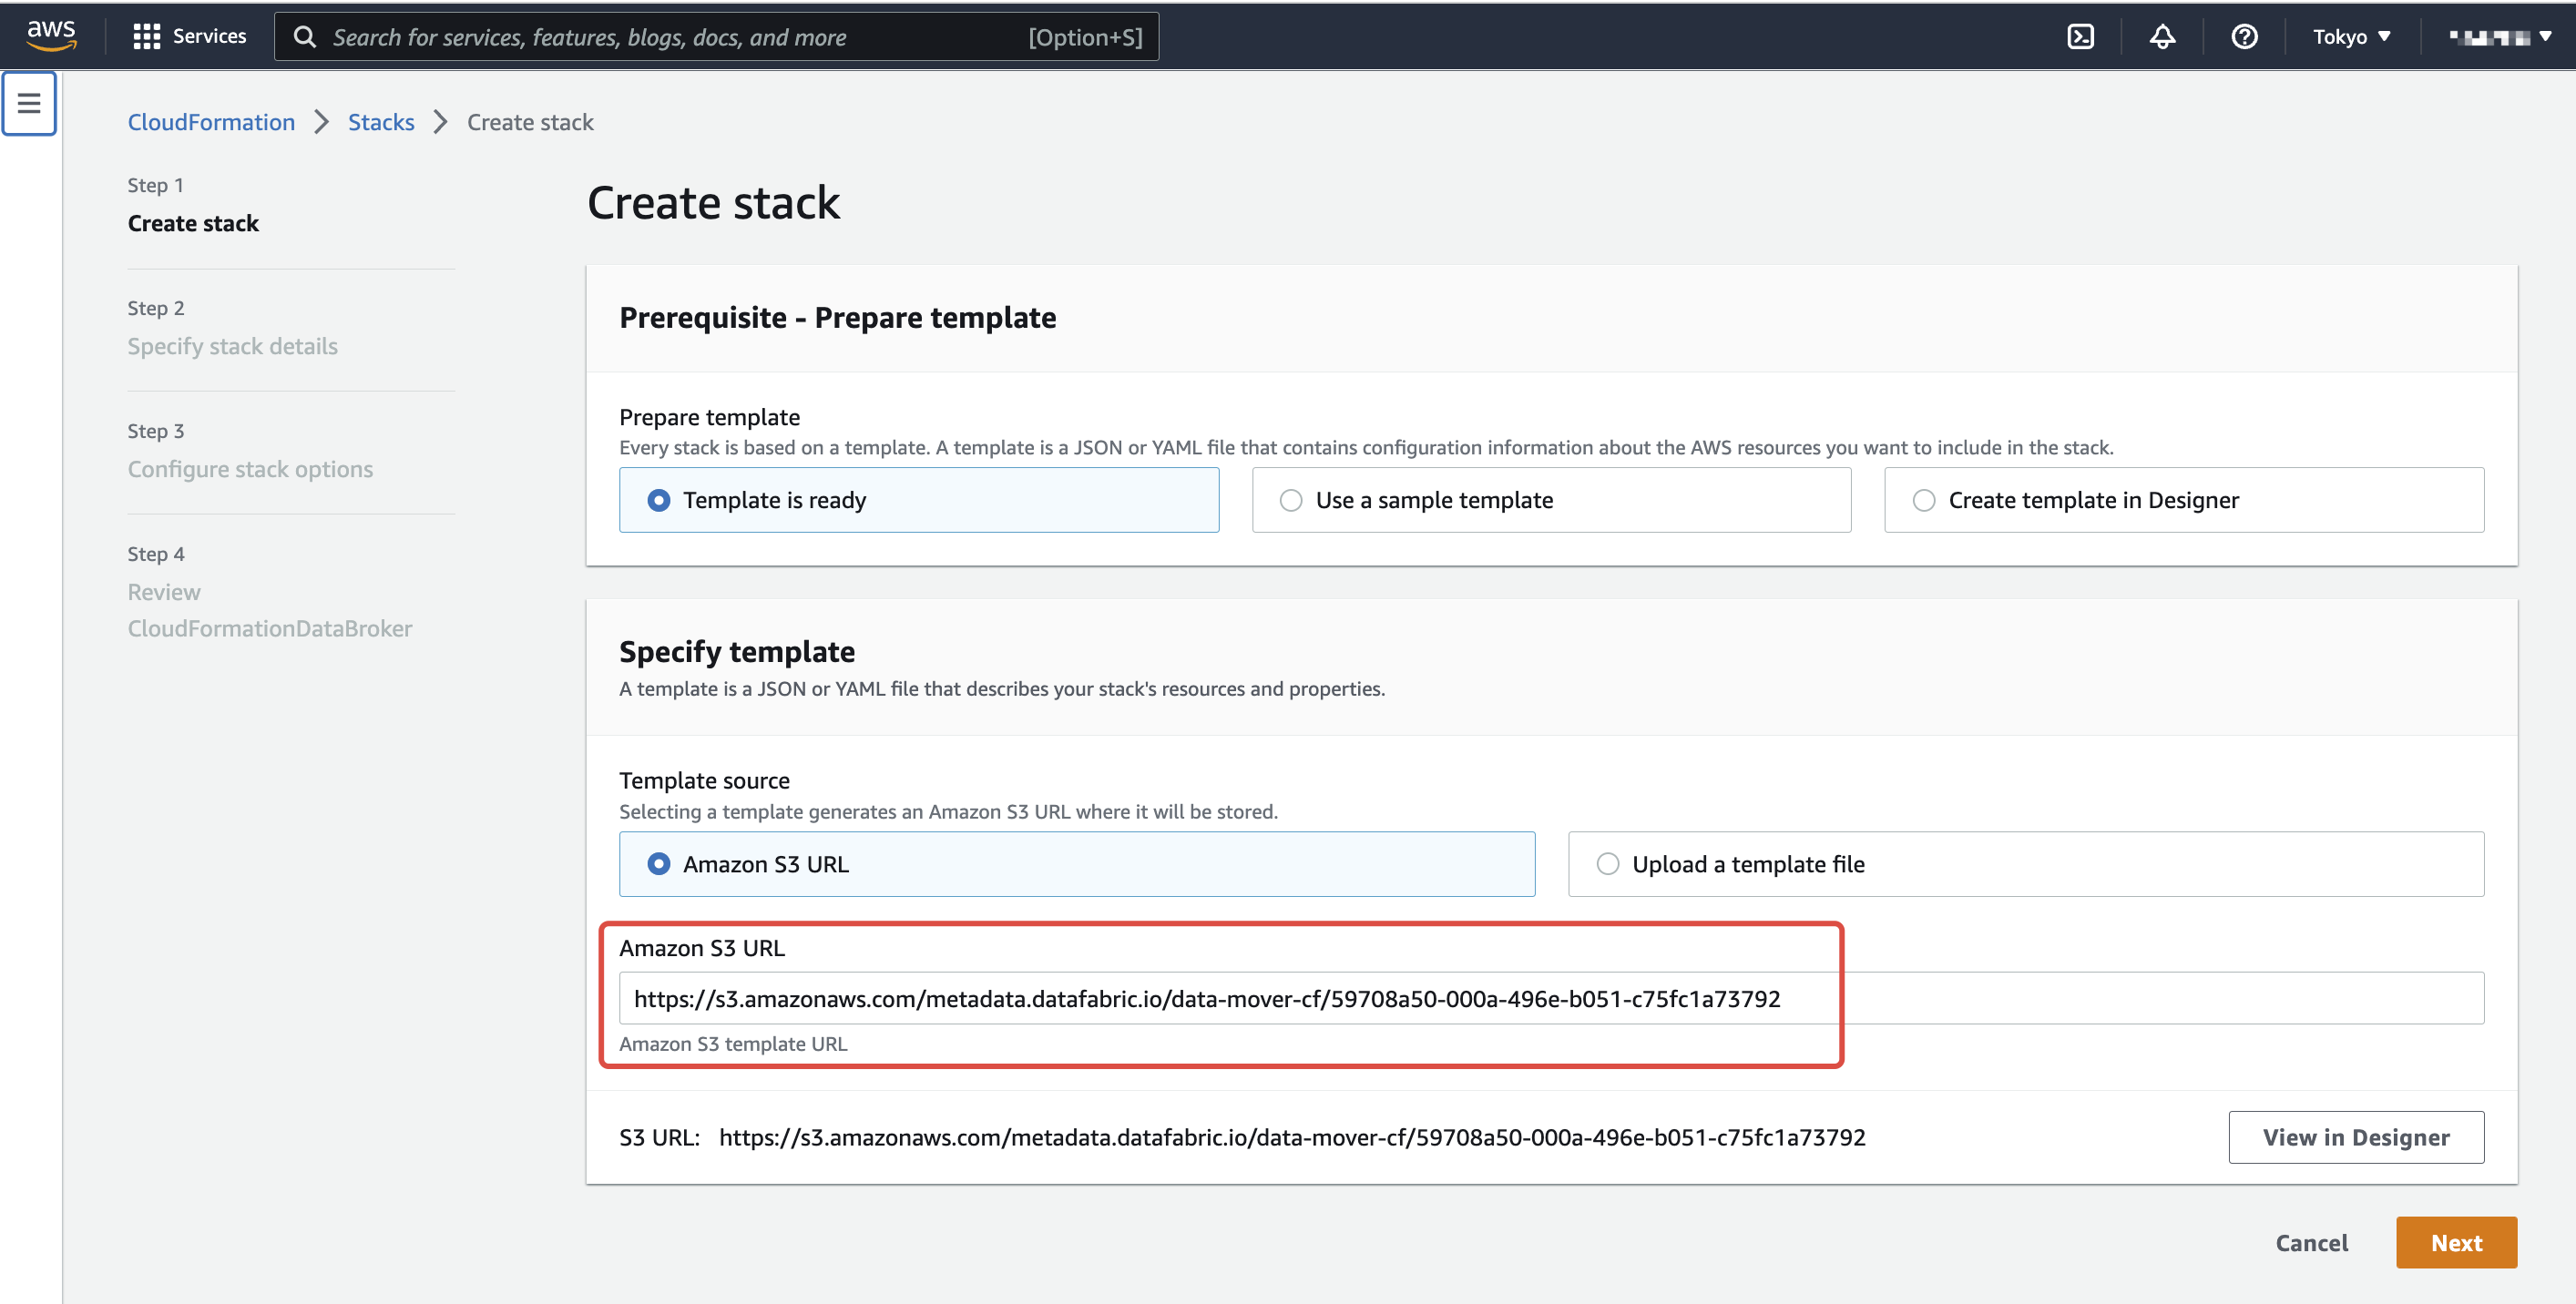Image resolution: width=2576 pixels, height=1304 pixels.
Task: Choose Create template in Designer option
Action: tap(1923, 500)
